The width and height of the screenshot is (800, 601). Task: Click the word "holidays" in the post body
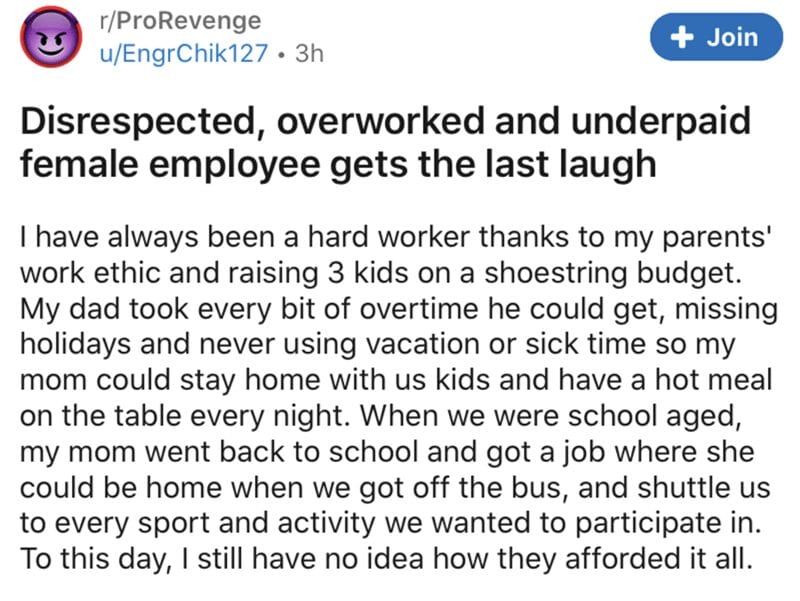pos(76,344)
